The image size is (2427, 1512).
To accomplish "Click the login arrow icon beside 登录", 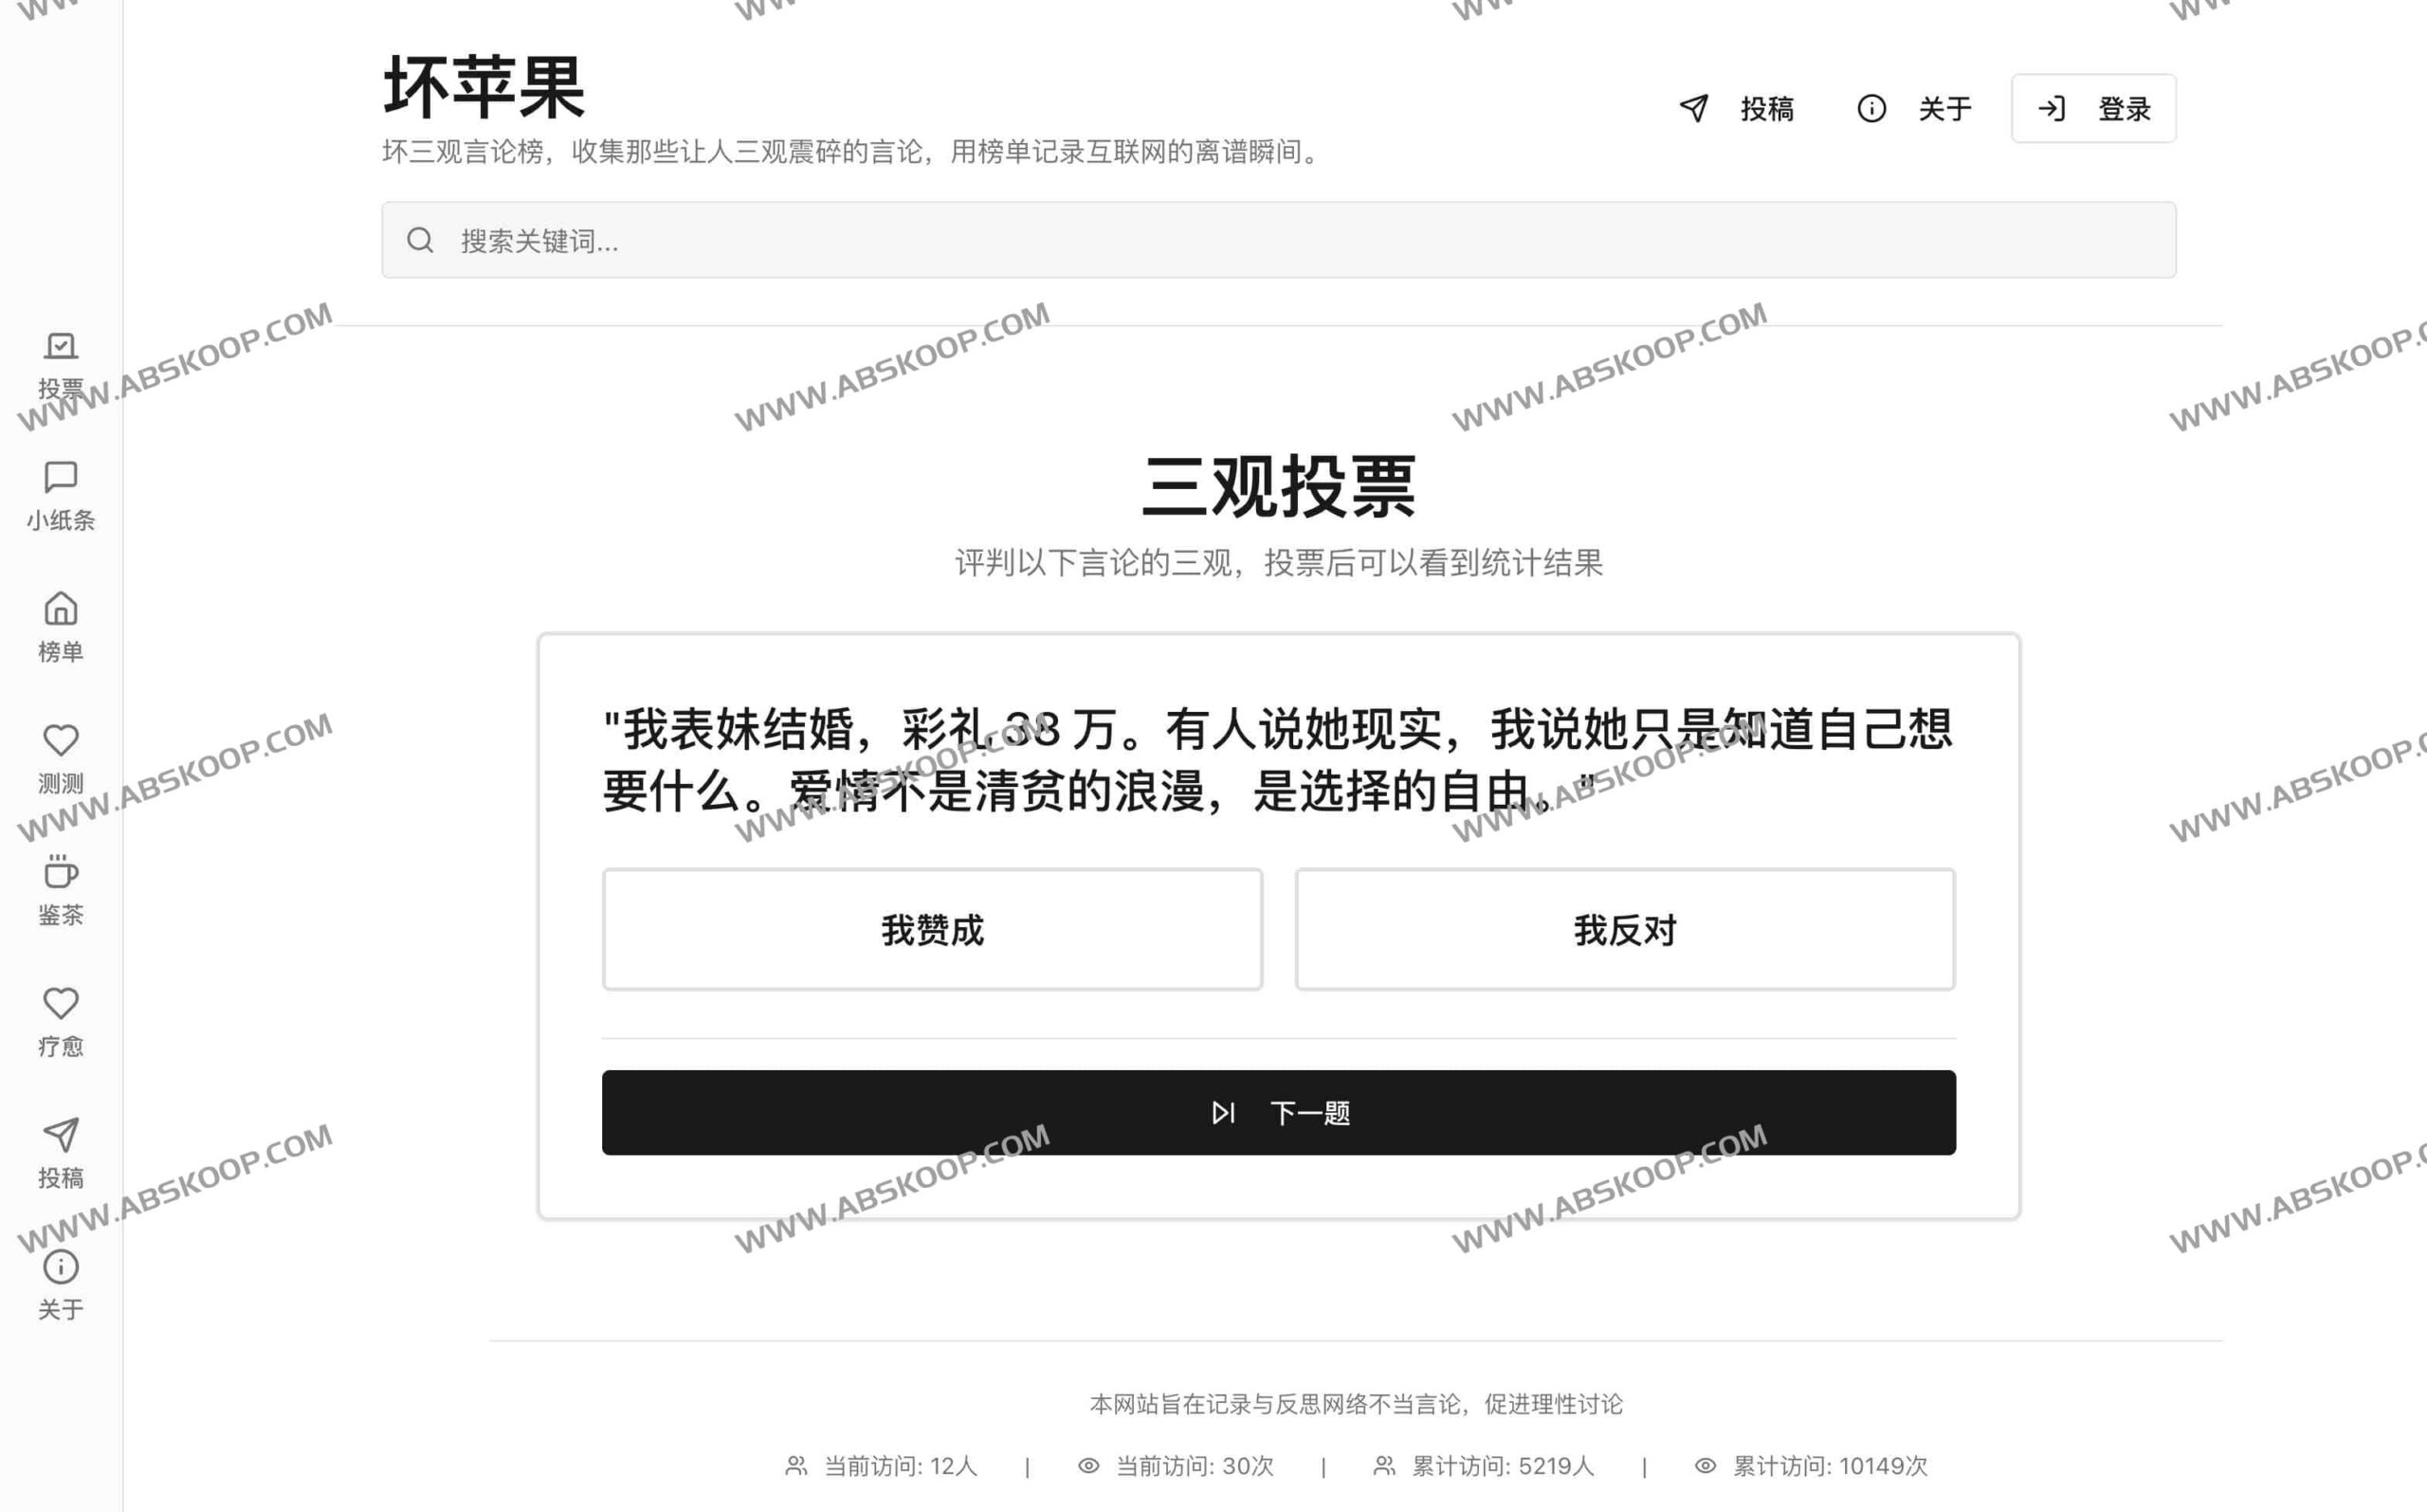I will 2053,109.
